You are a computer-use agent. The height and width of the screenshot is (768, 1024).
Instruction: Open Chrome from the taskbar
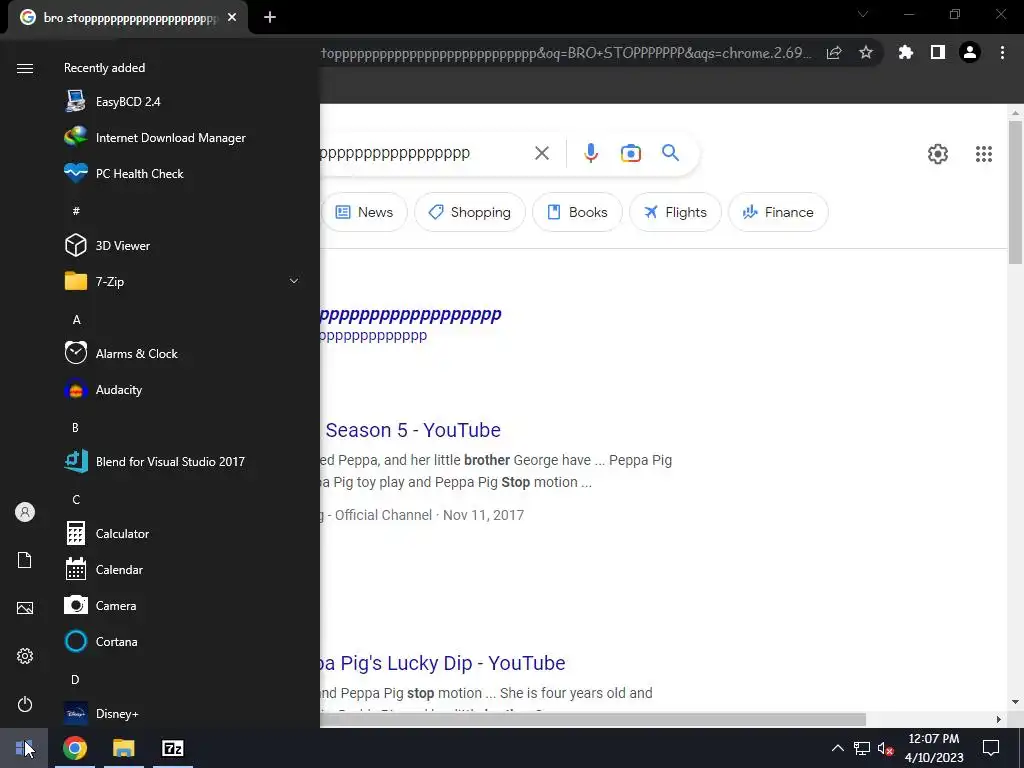(74, 748)
